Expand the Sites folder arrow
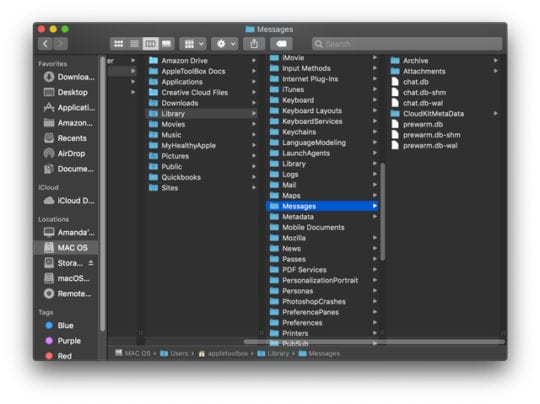The image size is (540, 404). (x=254, y=188)
